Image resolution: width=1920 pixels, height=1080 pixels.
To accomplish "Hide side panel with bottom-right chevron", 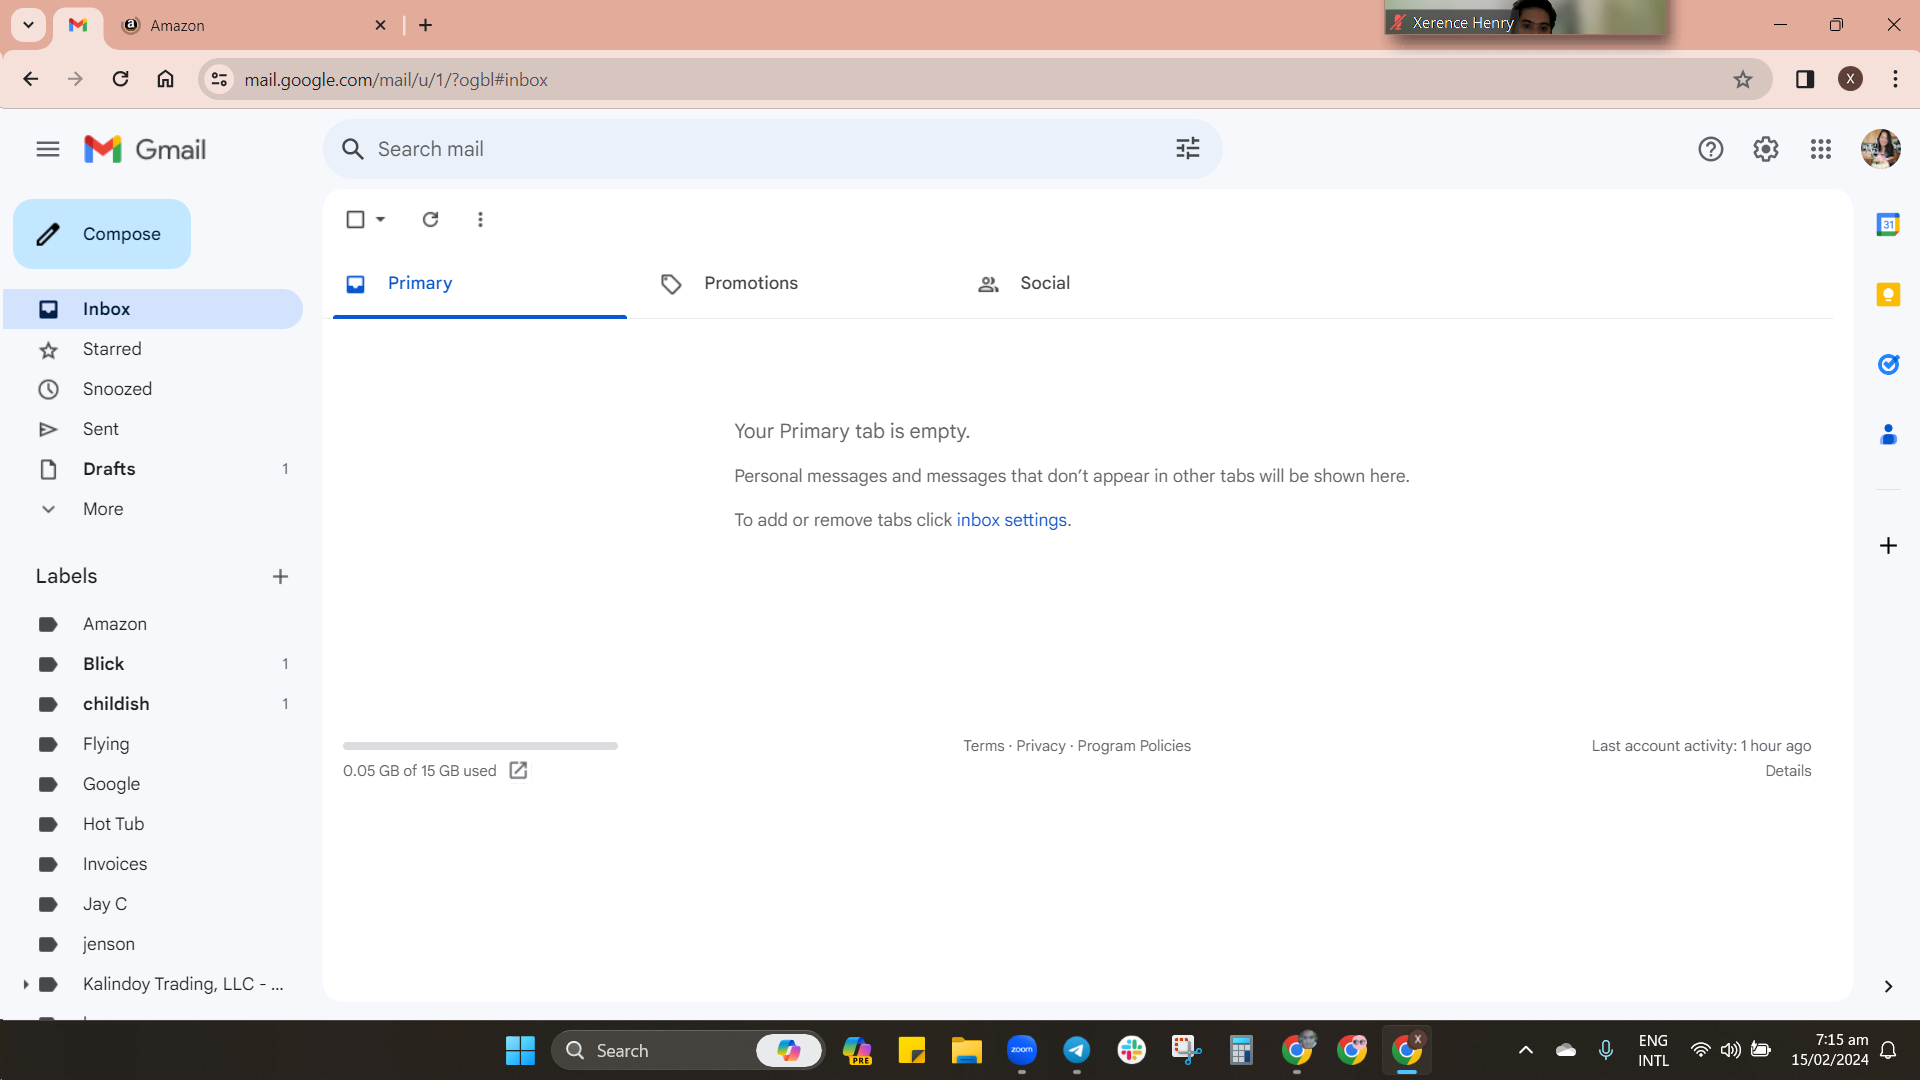I will point(1887,986).
